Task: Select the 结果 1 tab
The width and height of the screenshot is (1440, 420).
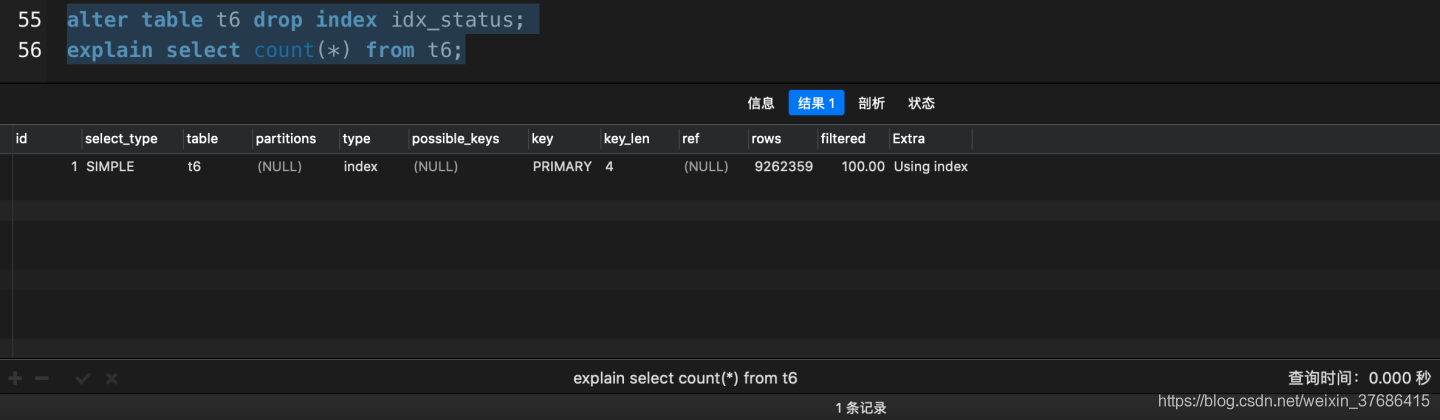Action: 816,103
